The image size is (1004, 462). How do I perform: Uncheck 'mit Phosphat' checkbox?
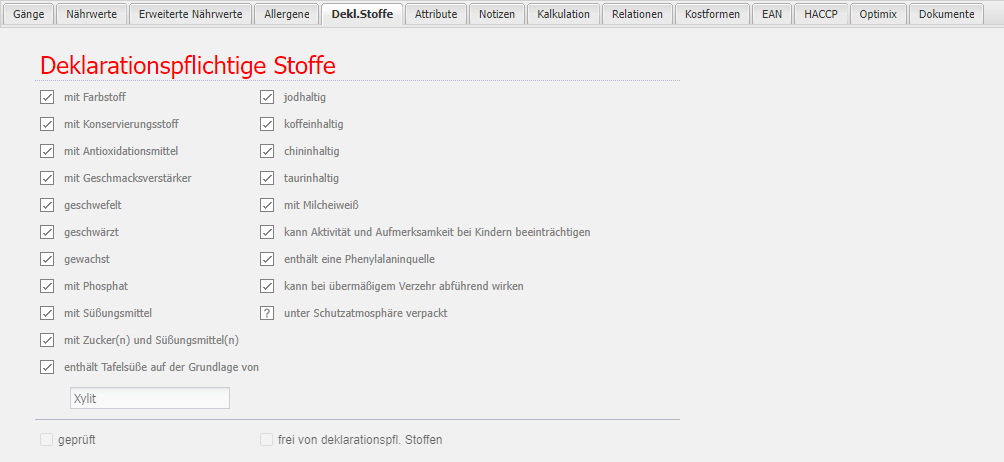[x=47, y=286]
